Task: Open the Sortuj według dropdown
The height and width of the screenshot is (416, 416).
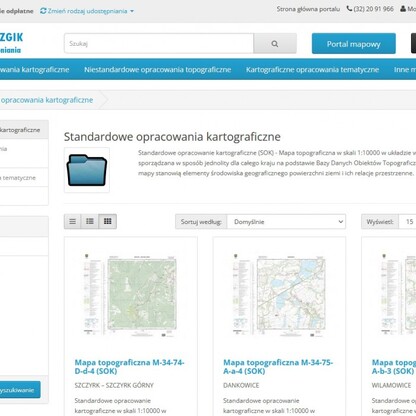Action: coord(286,222)
